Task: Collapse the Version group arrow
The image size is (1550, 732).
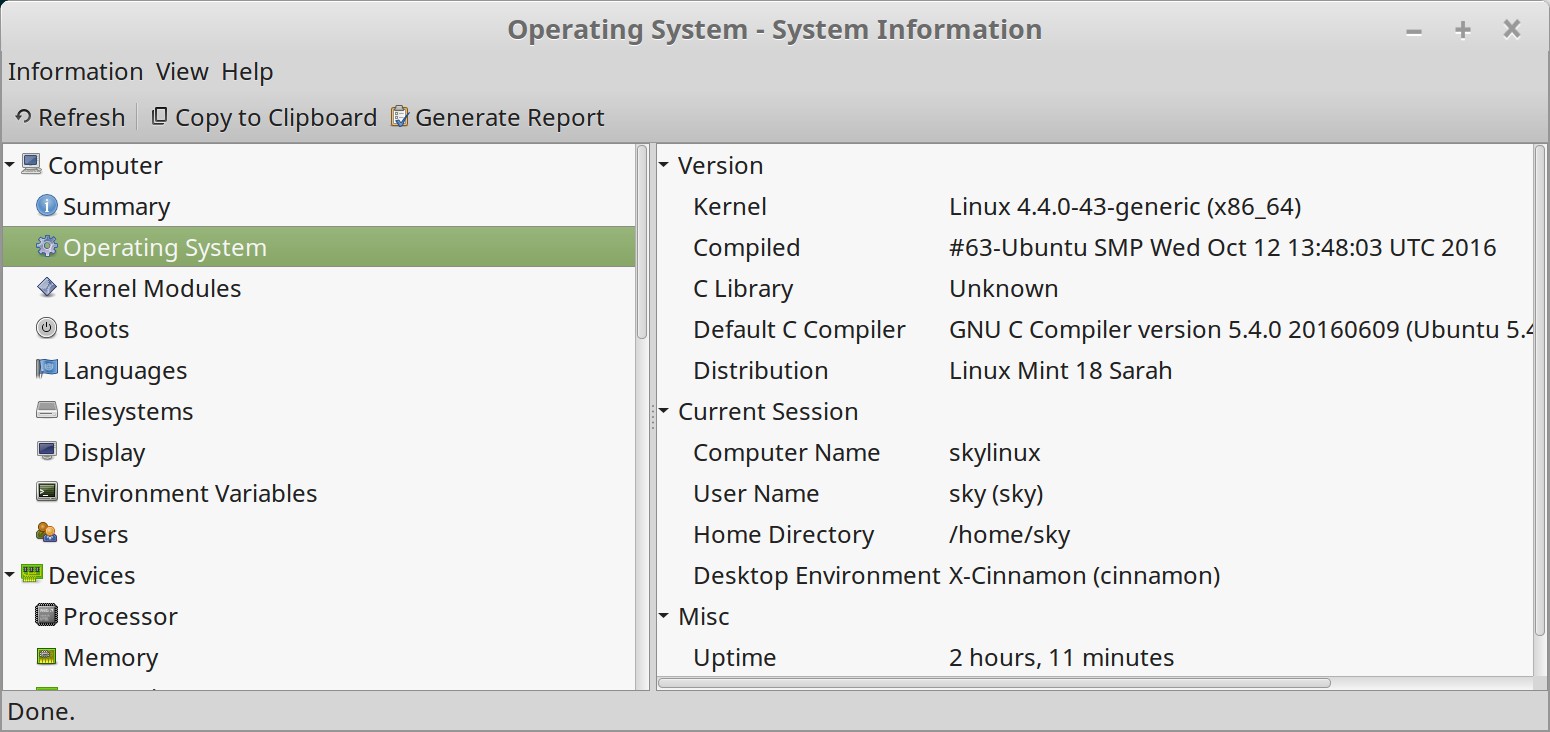Action: click(664, 165)
